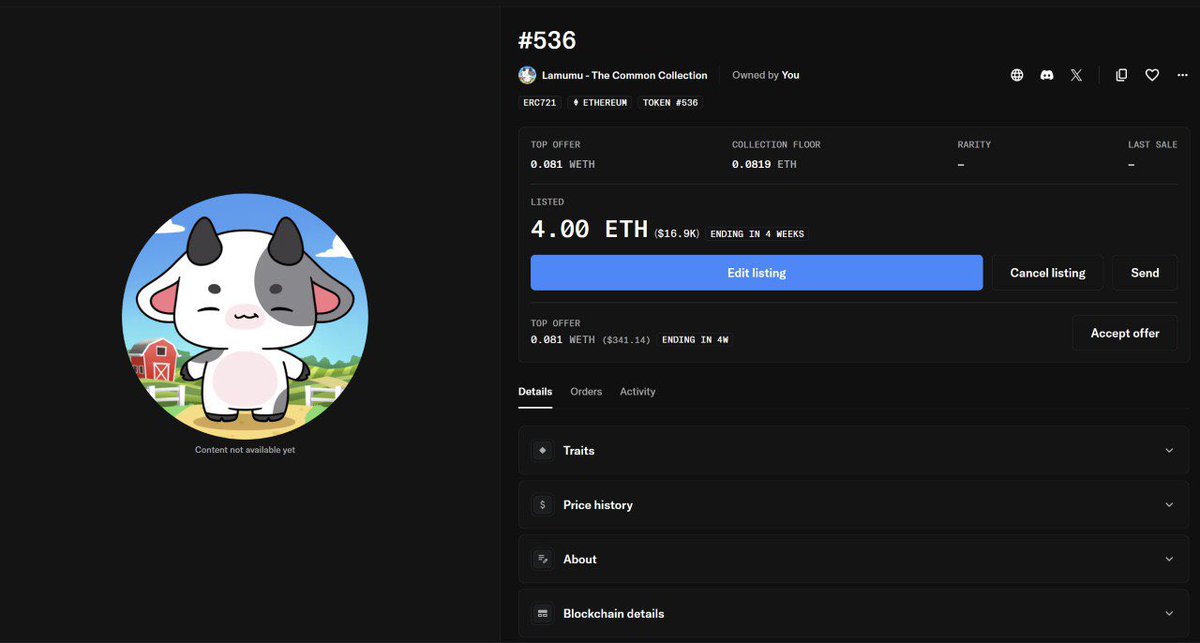Click the collection floor 0.0819 ETH value

(x=764, y=164)
